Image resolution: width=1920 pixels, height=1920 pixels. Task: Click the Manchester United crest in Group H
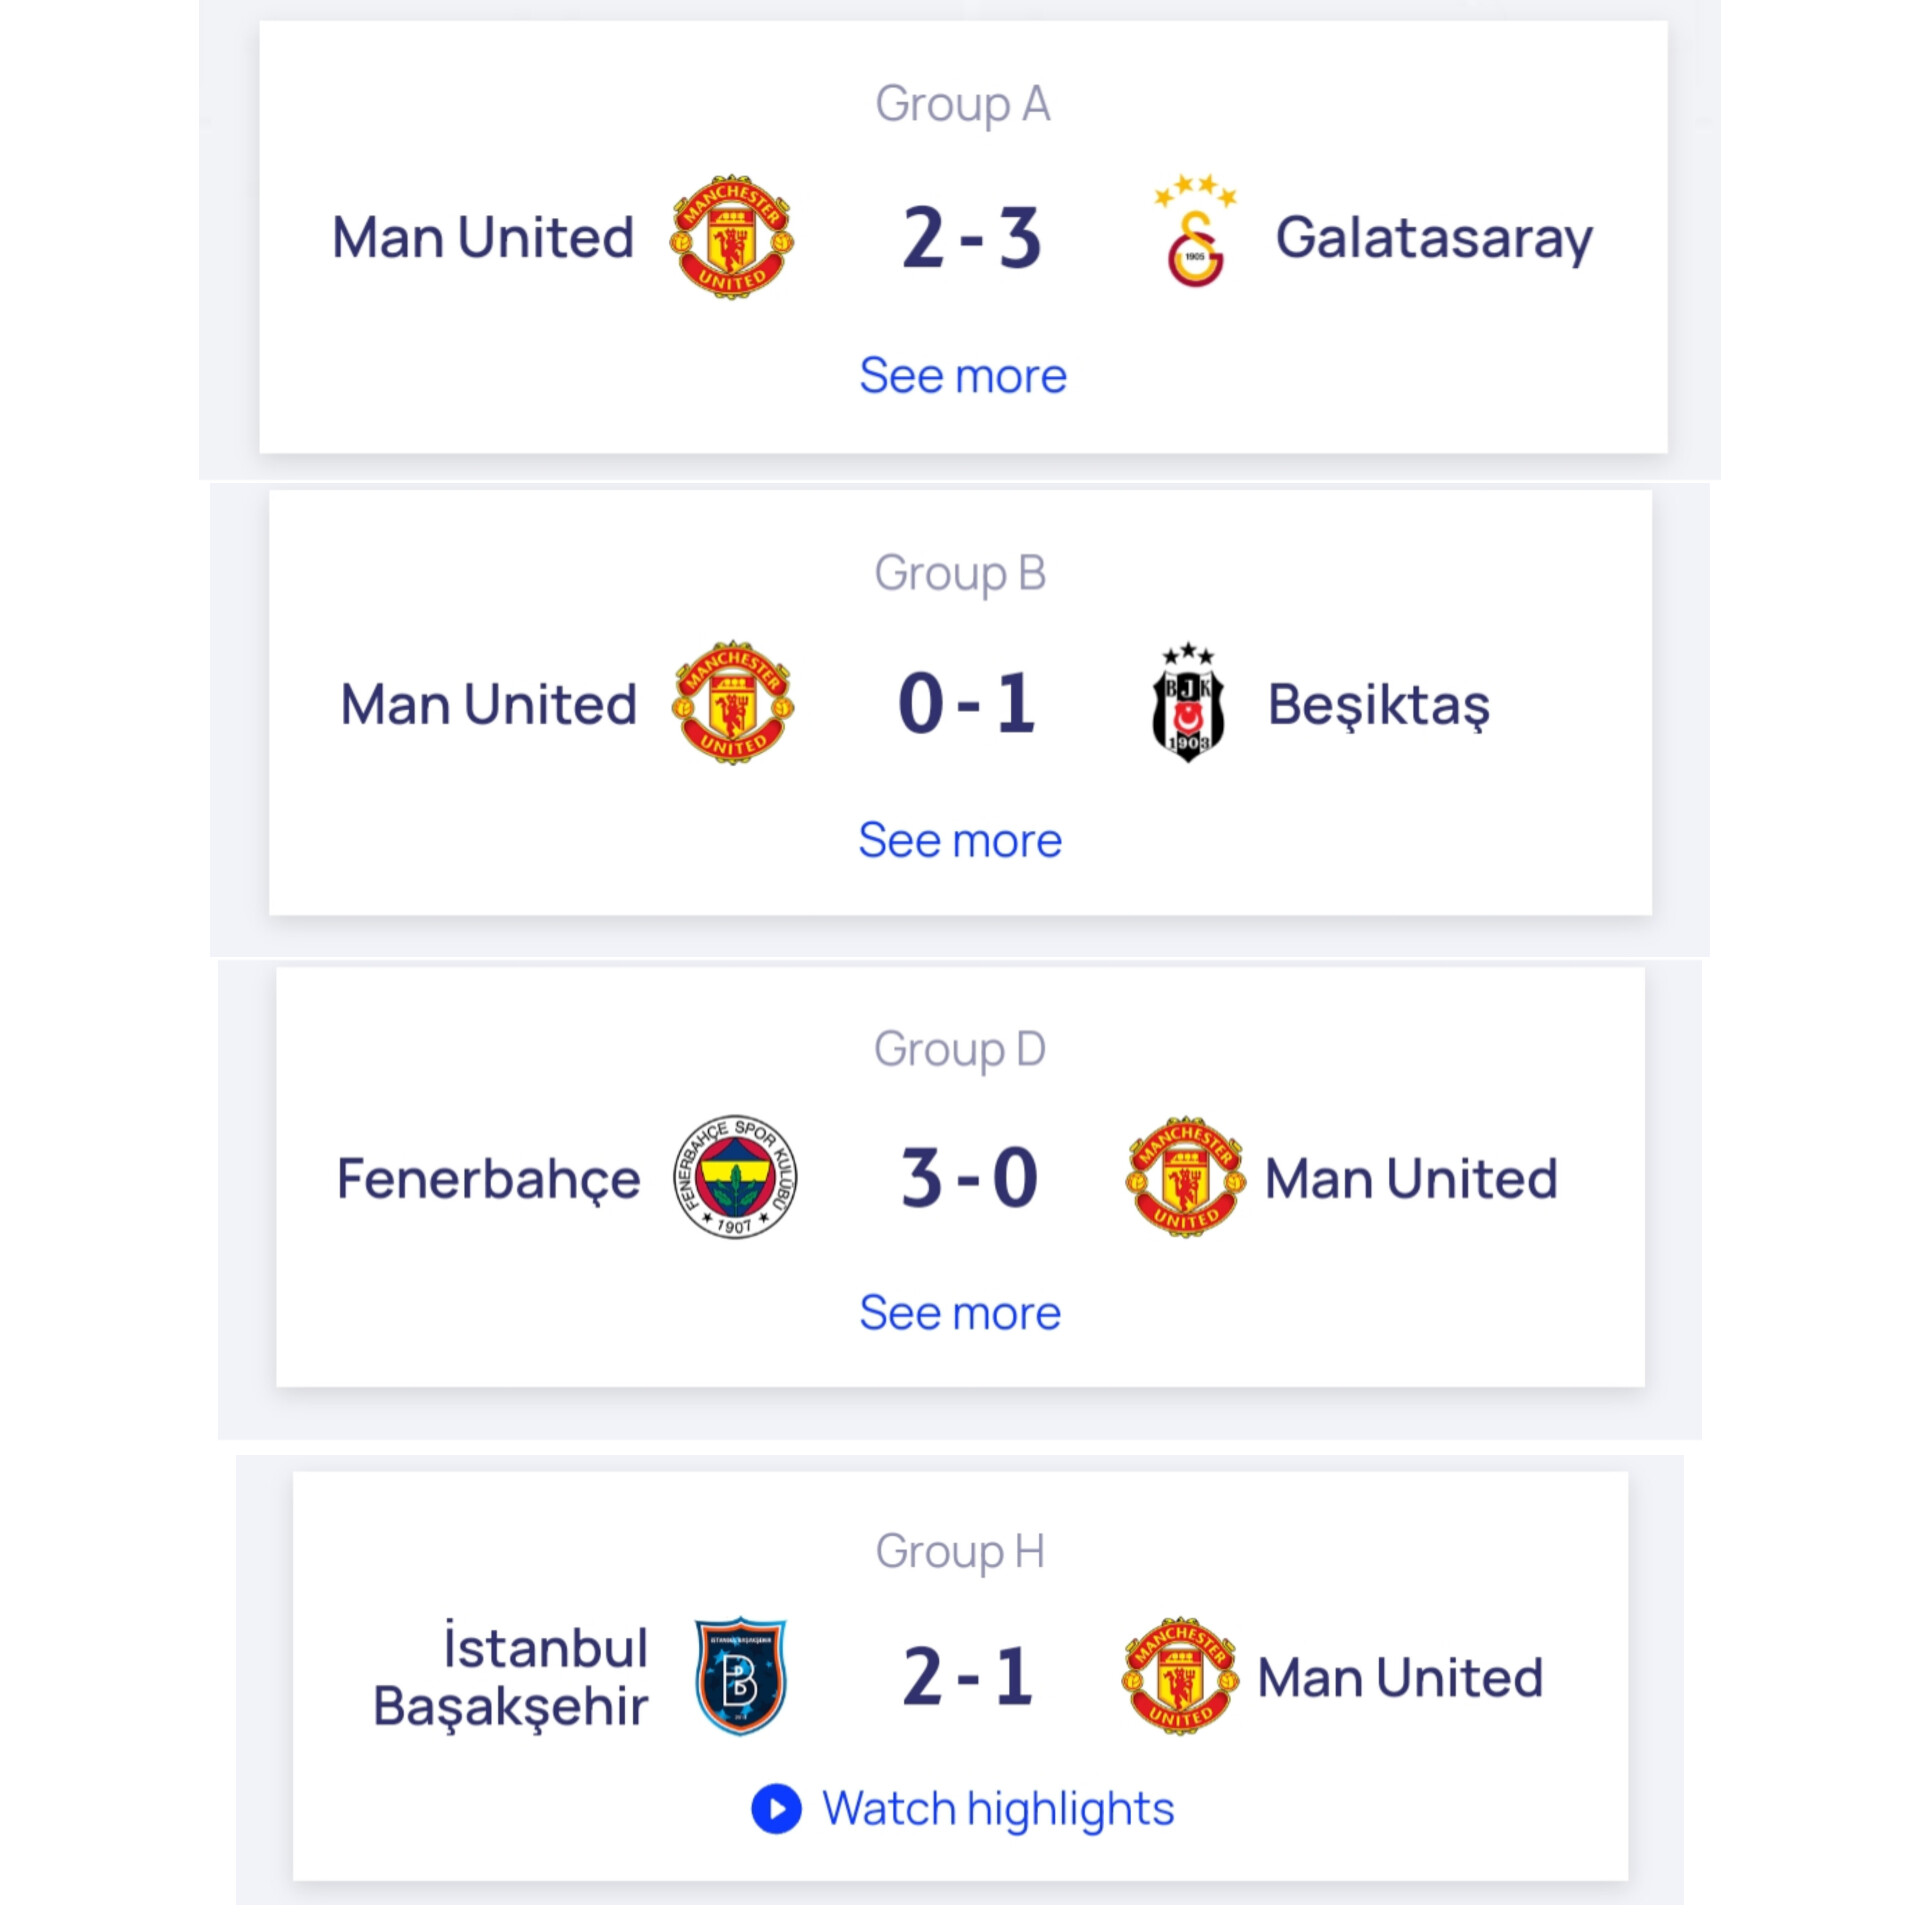pos(1180,1676)
